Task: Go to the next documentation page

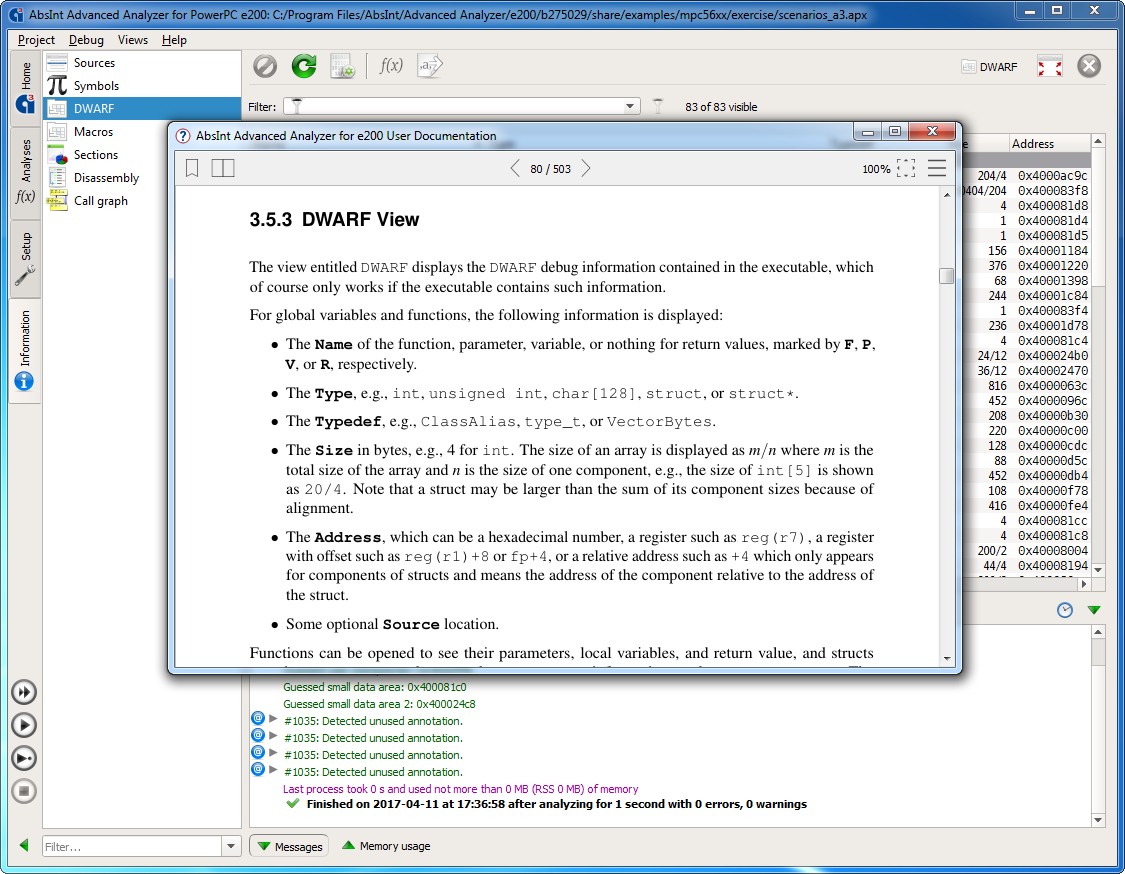Action: pos(586,169)
